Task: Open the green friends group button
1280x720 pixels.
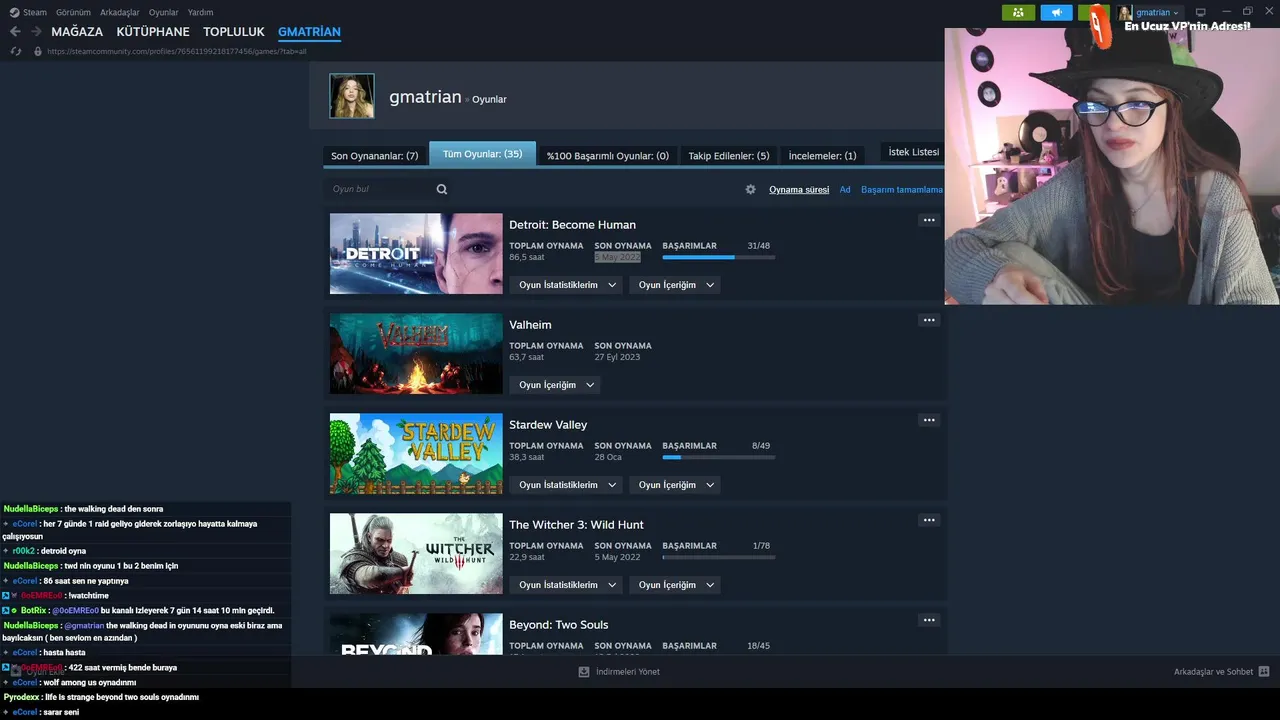Action: tap(1018, 12)
